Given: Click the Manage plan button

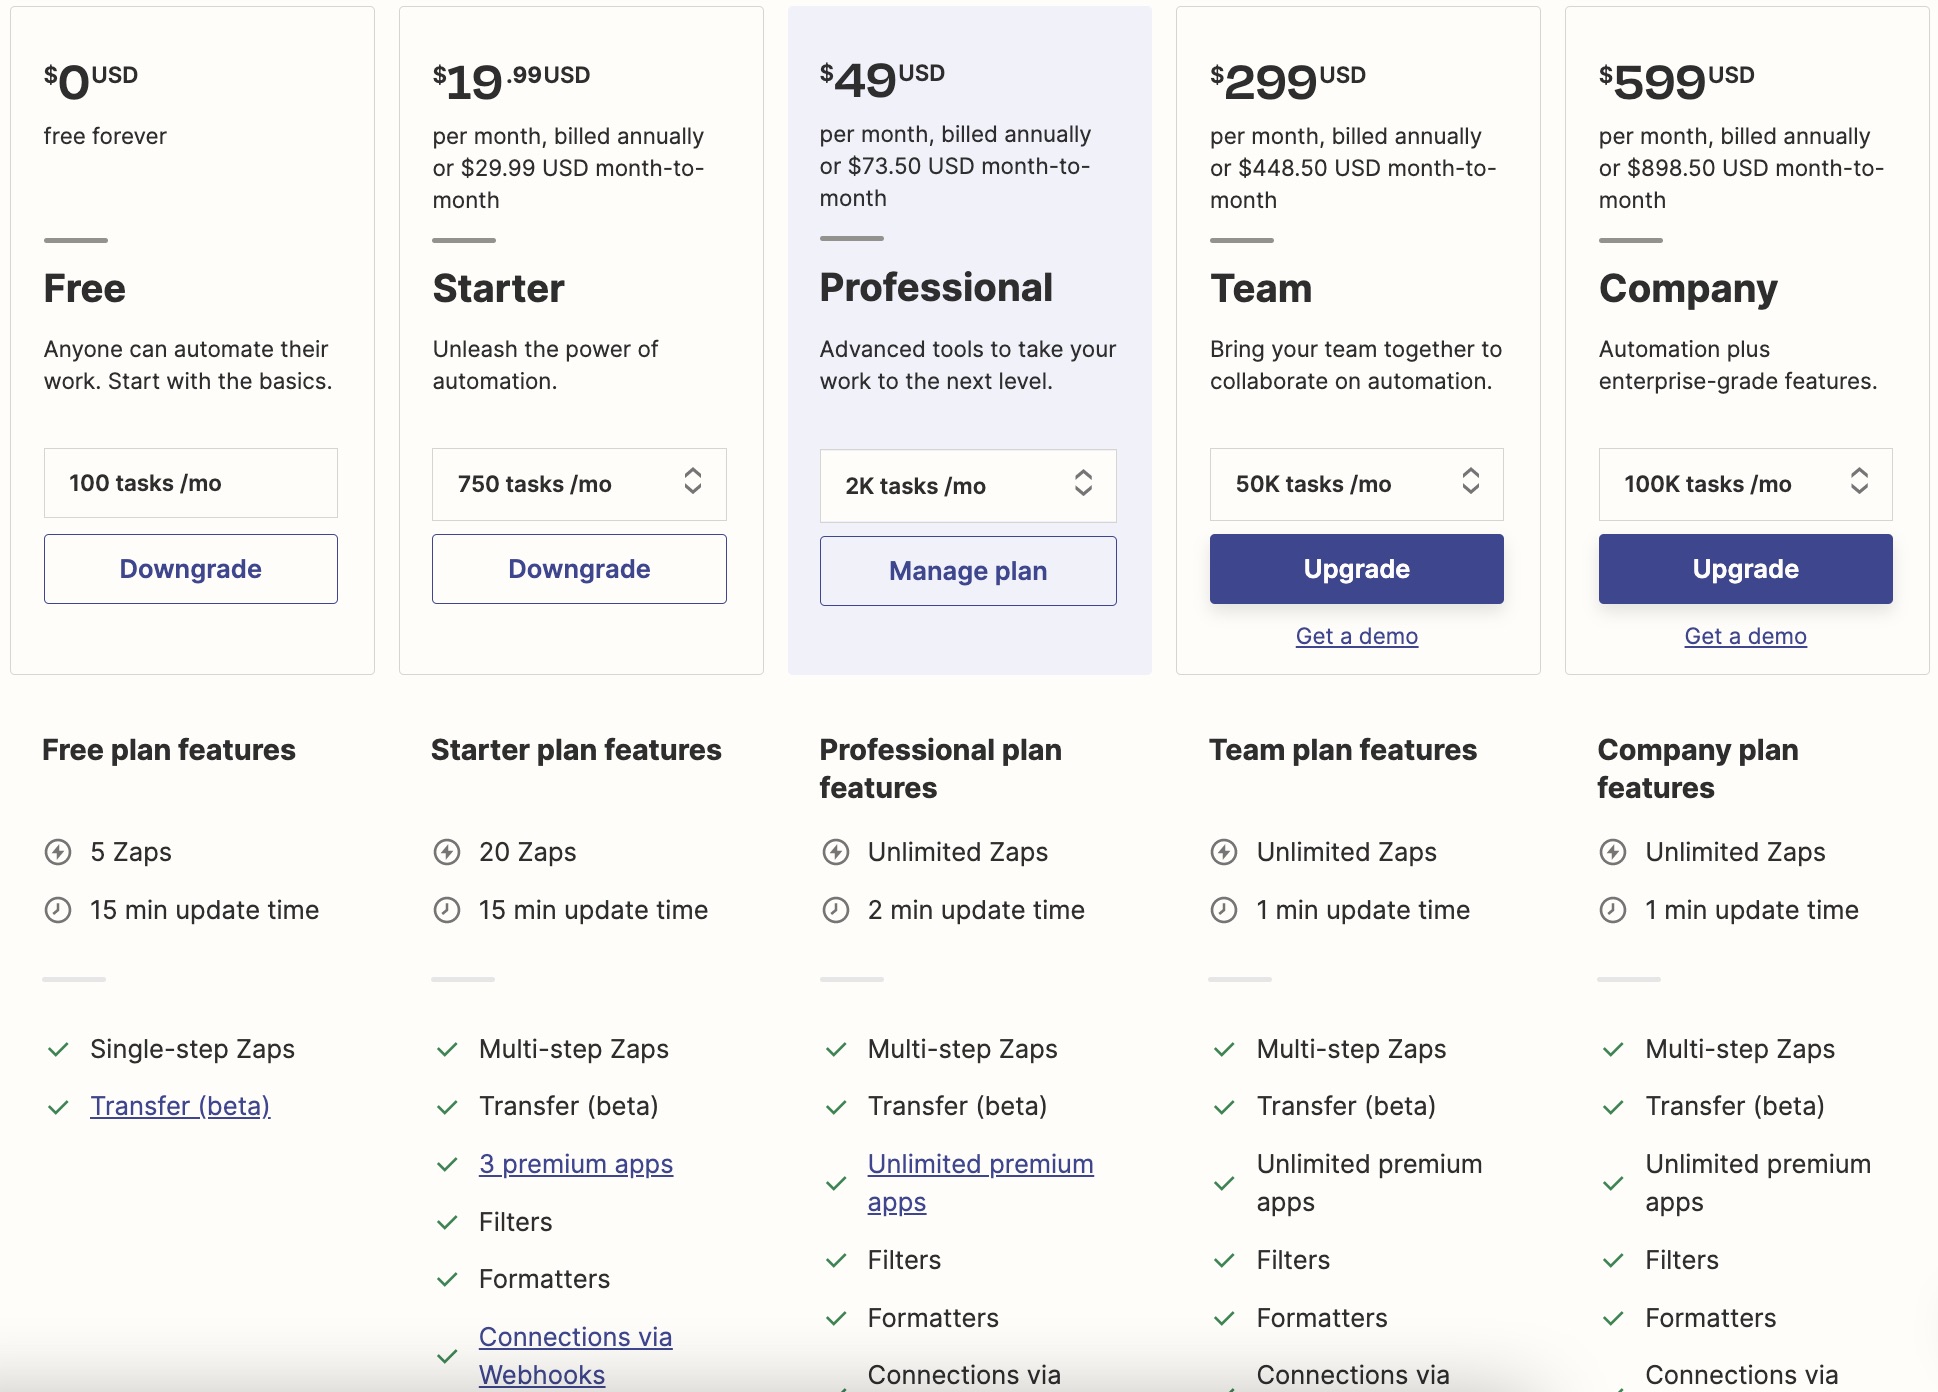Looking at the screenshot, I should click(x=968, y=571).
